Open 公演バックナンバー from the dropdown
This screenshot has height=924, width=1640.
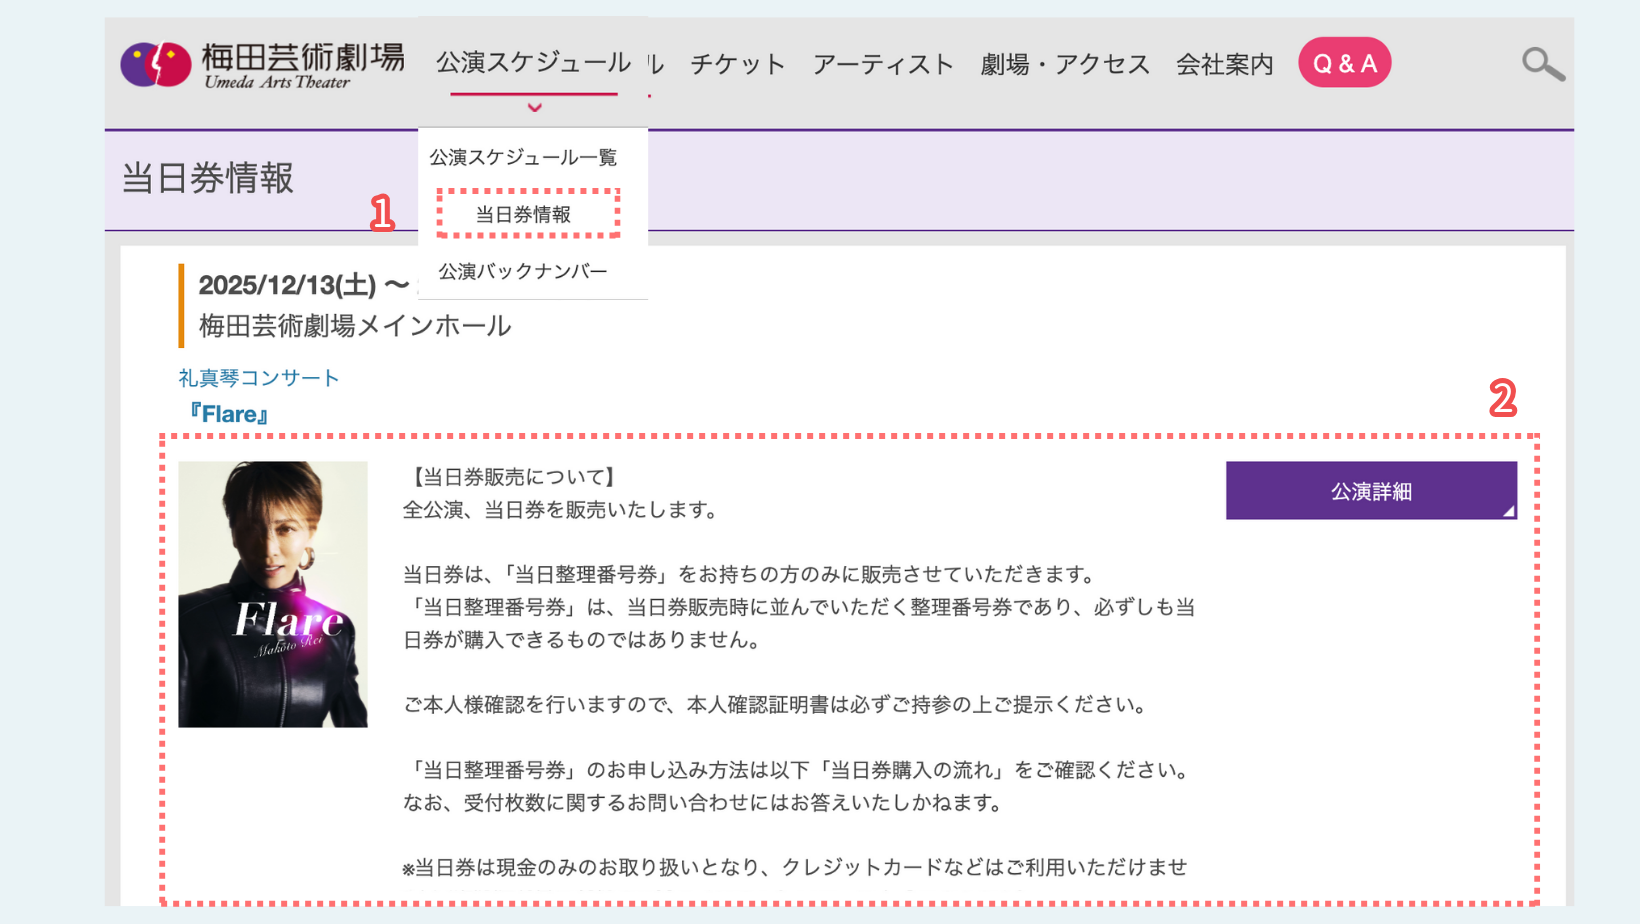coord(523,271)
